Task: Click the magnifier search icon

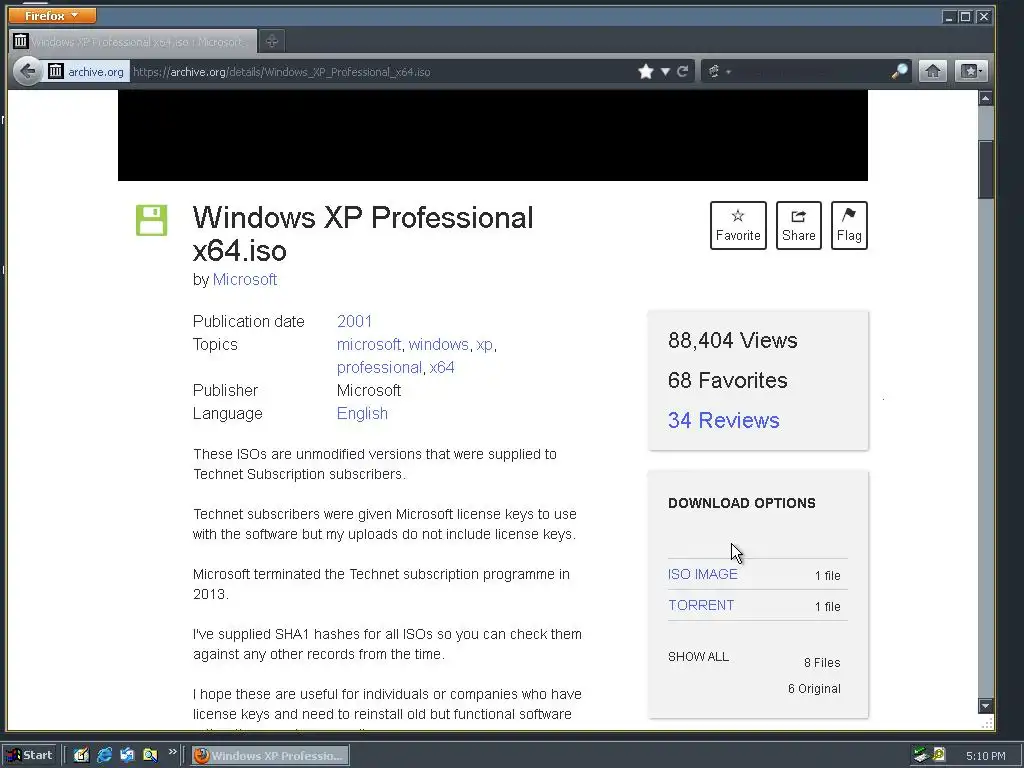Action: 900,71
